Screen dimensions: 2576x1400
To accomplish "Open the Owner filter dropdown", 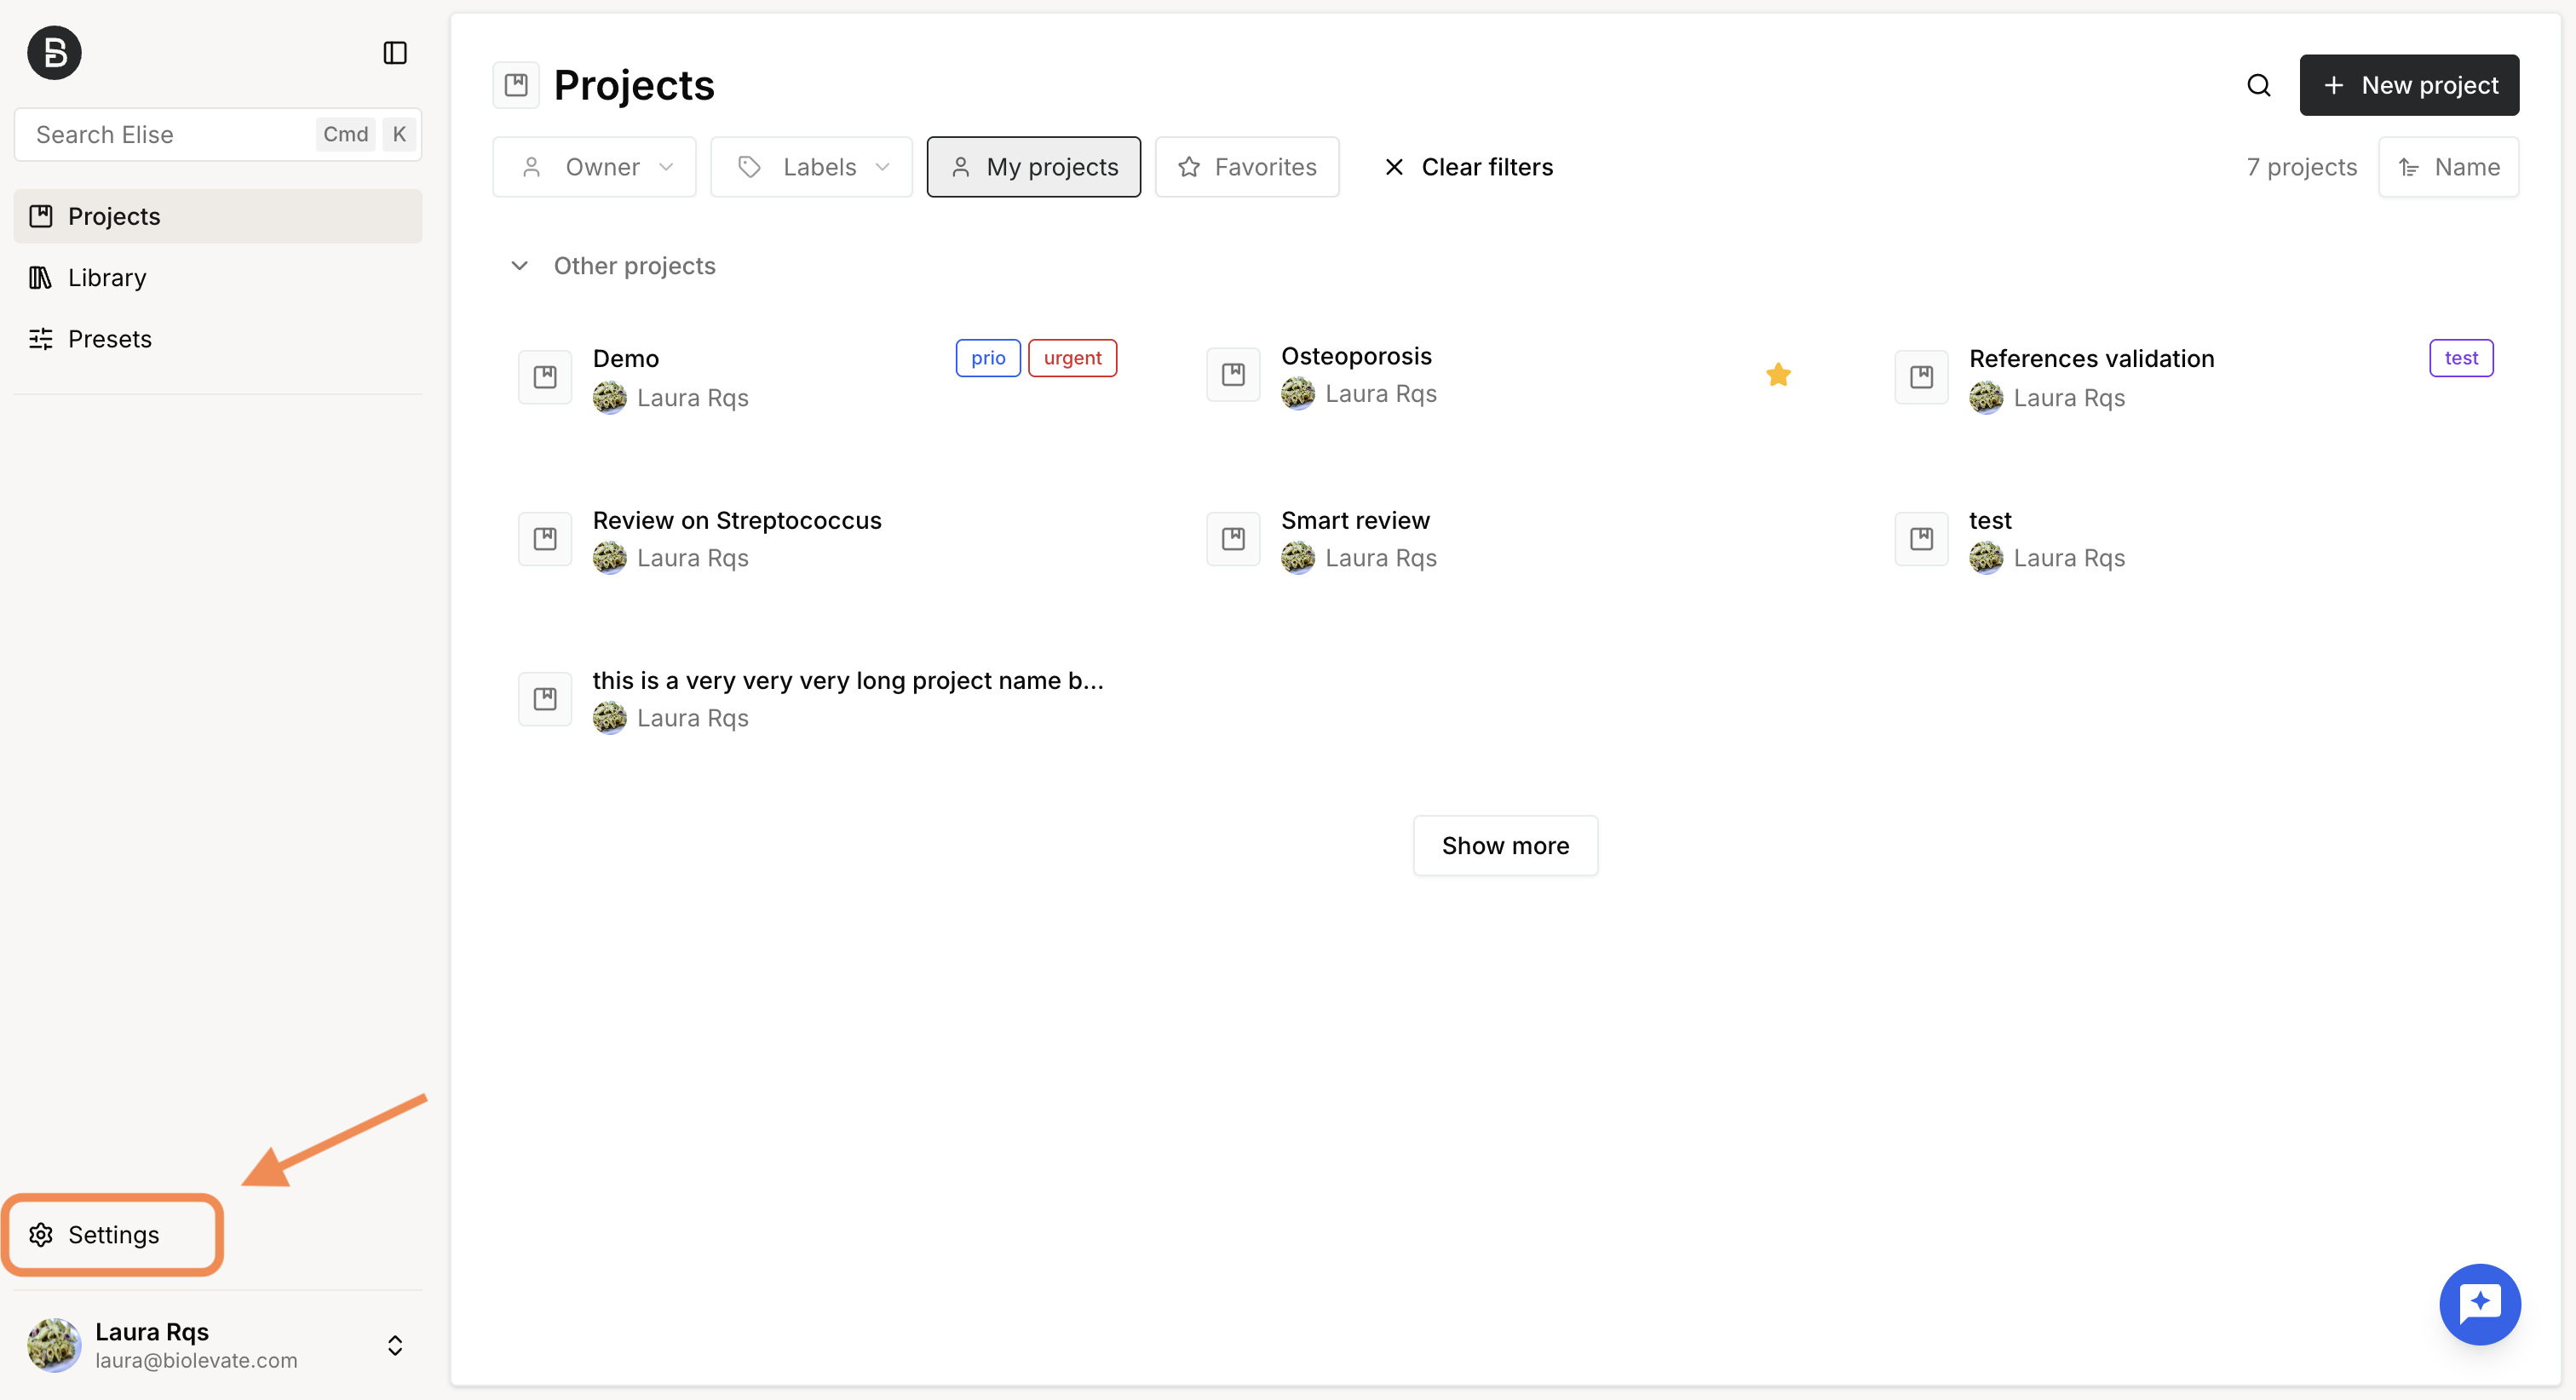I will coord(594,167).
